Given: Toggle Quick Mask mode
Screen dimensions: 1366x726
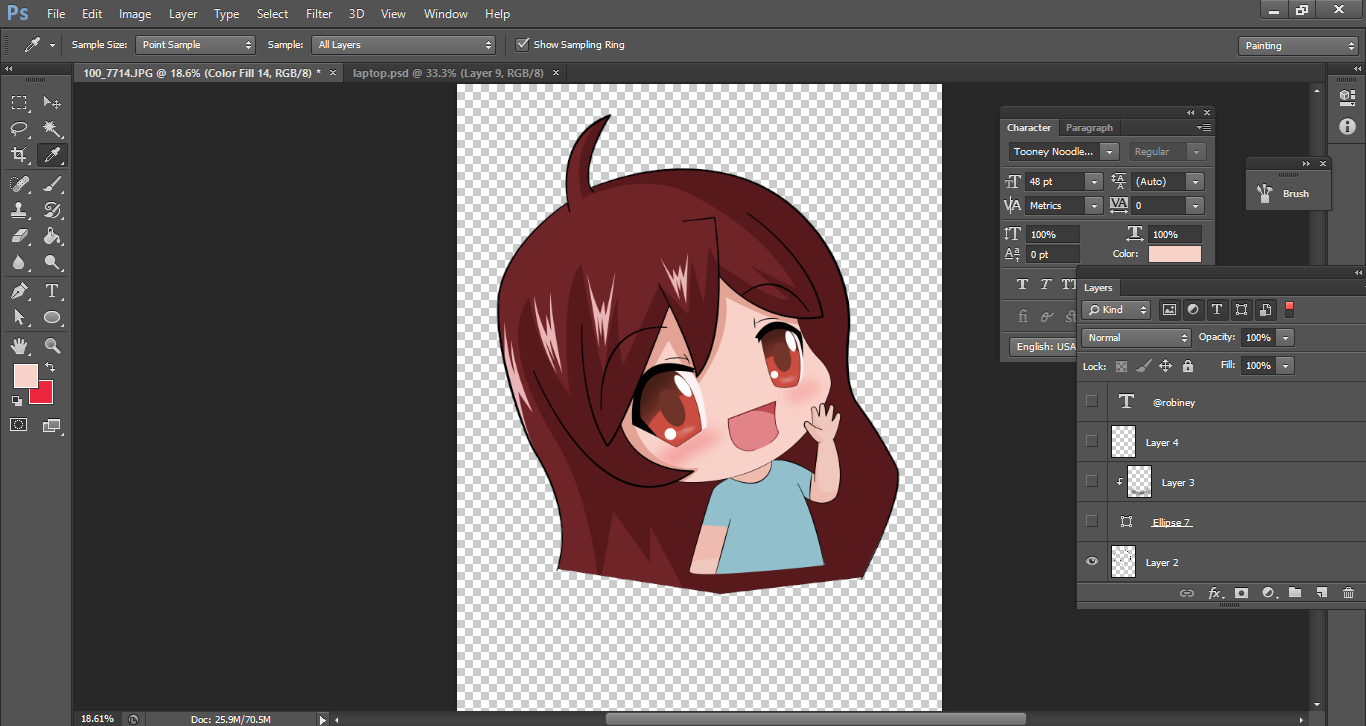Looking at the screenshot, I should coord(19,425).
